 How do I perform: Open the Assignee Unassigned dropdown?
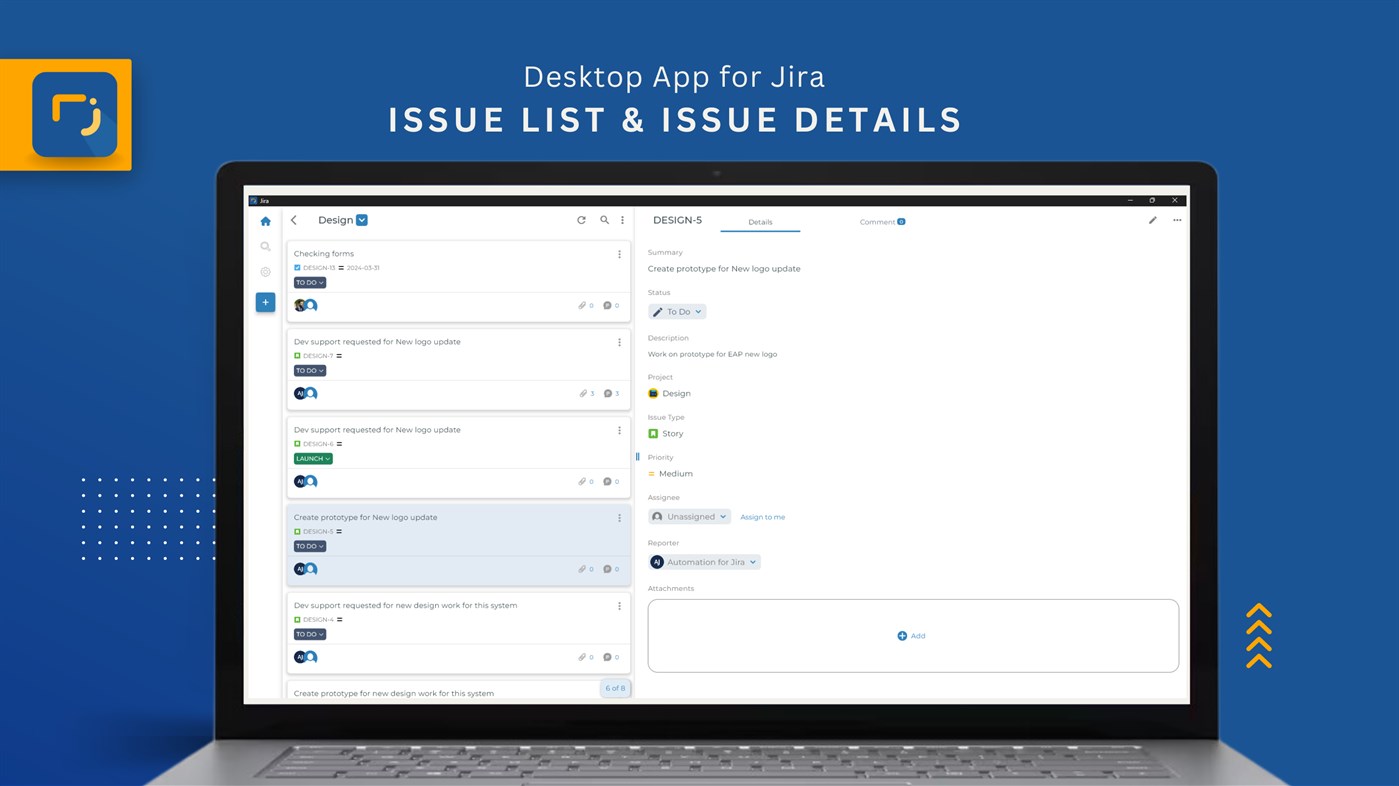pyautogui.click(x=688, y=516)
